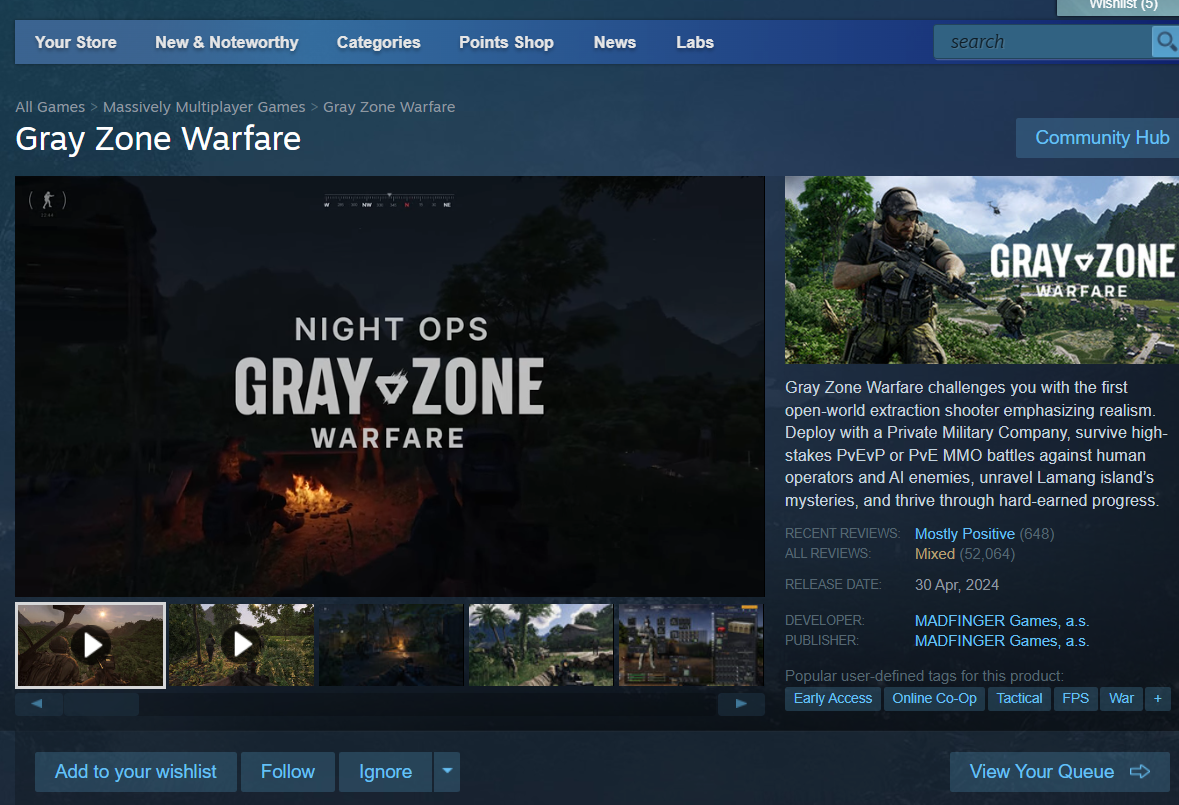Click View Your Queue
Image resolution: width=1179 pixels, height=805 pixels.
coord(1059,771)
